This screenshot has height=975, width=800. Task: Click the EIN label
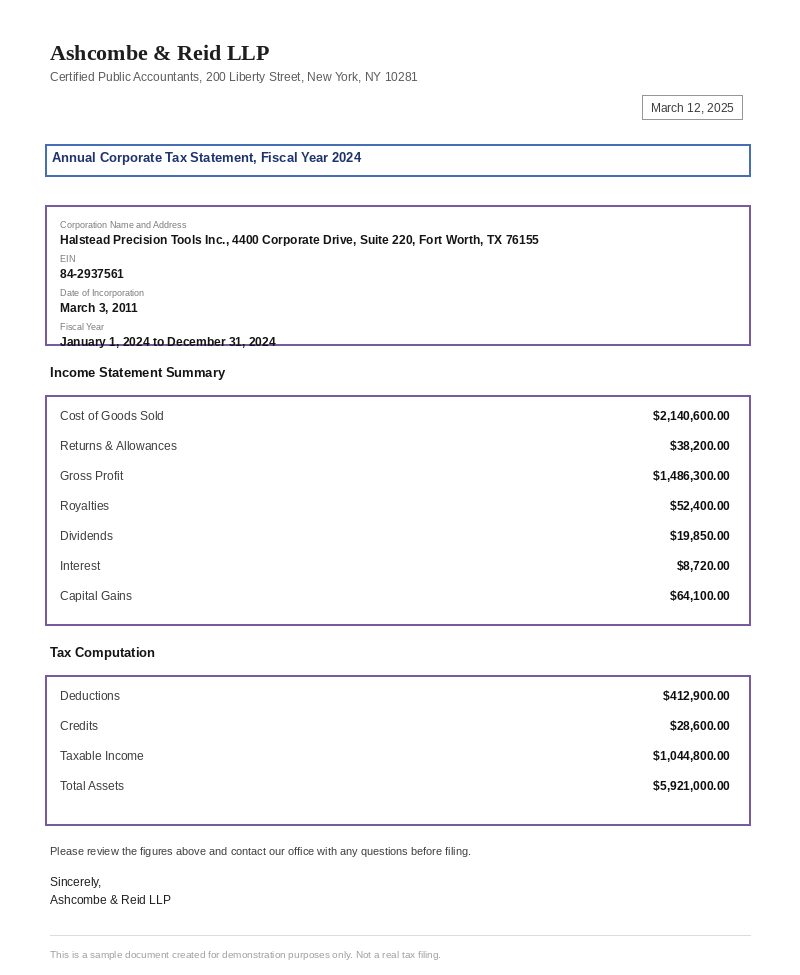[68, 259]
